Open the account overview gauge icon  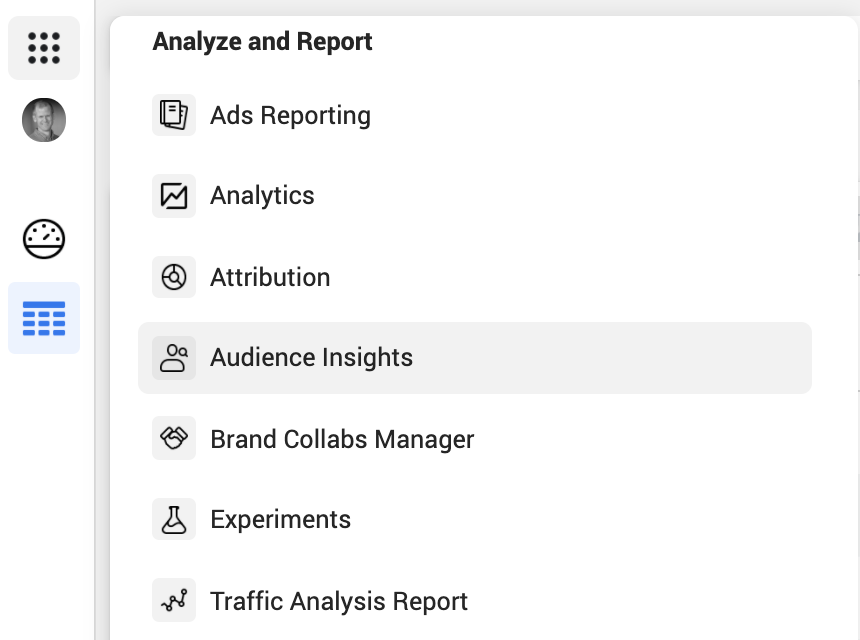click(x=44, y=239)
